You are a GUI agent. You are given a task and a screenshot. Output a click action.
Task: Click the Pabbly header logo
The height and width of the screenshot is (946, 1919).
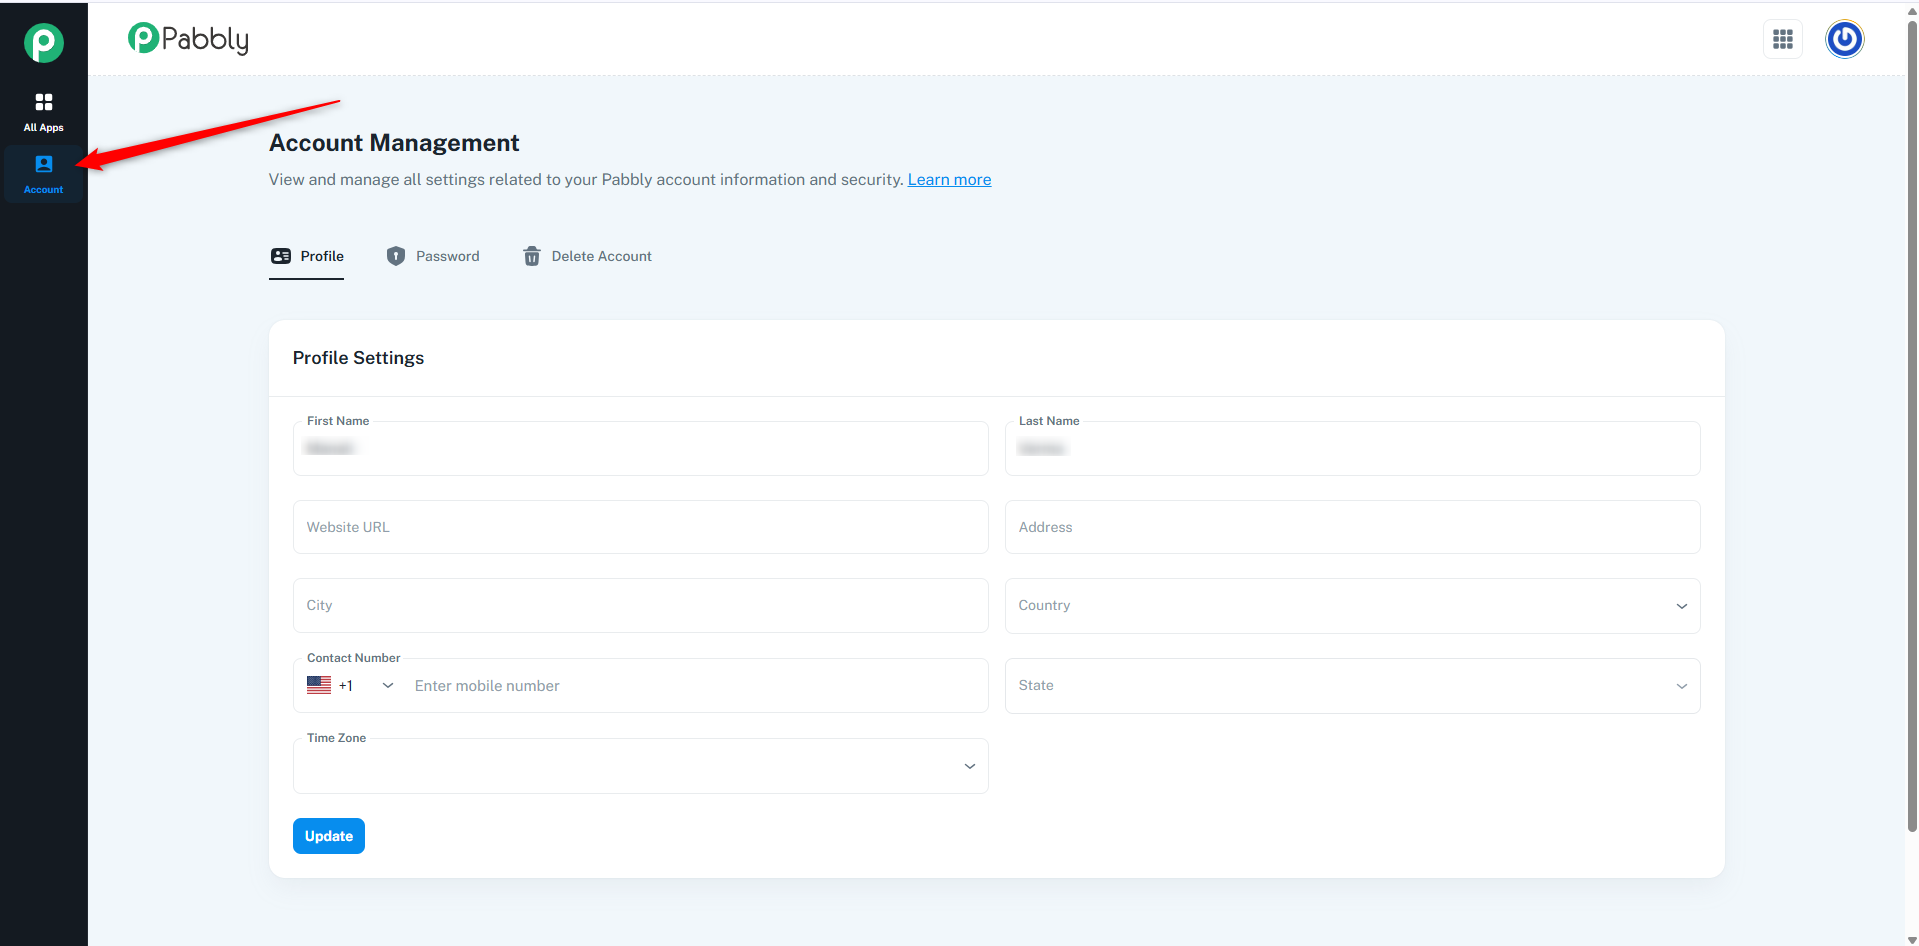coord(188,38)
